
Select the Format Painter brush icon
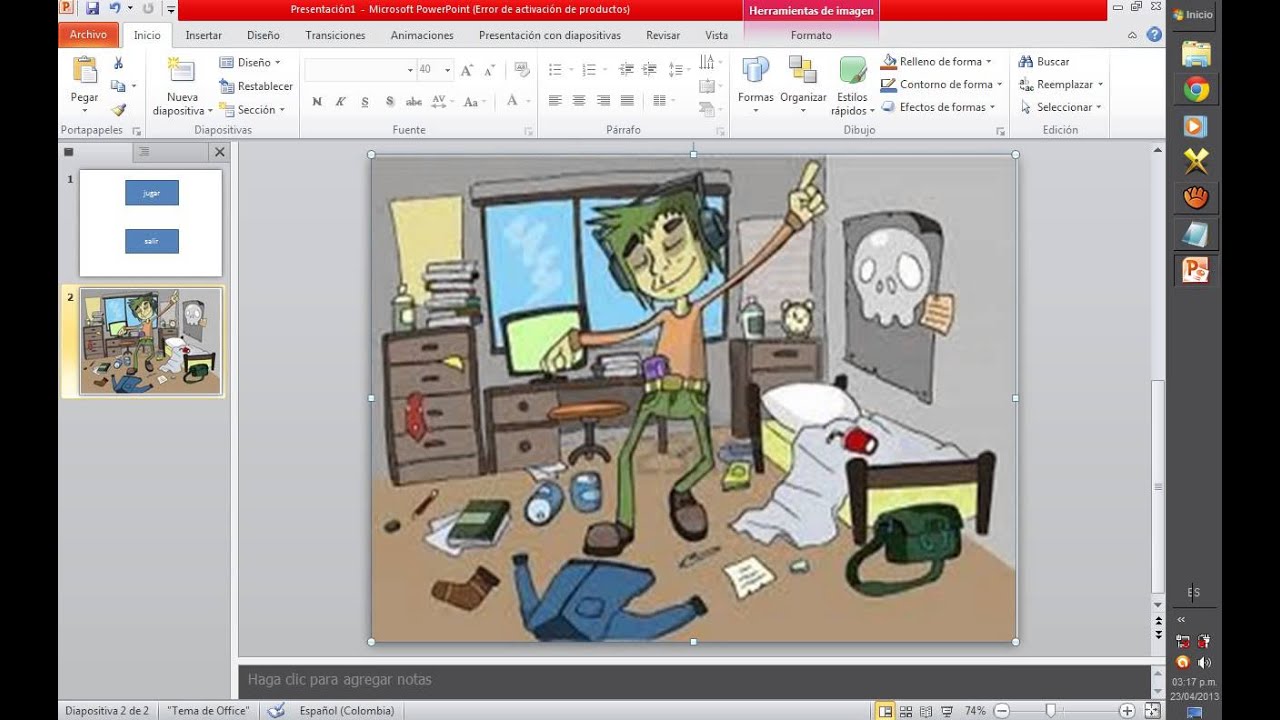click(118, 110)
